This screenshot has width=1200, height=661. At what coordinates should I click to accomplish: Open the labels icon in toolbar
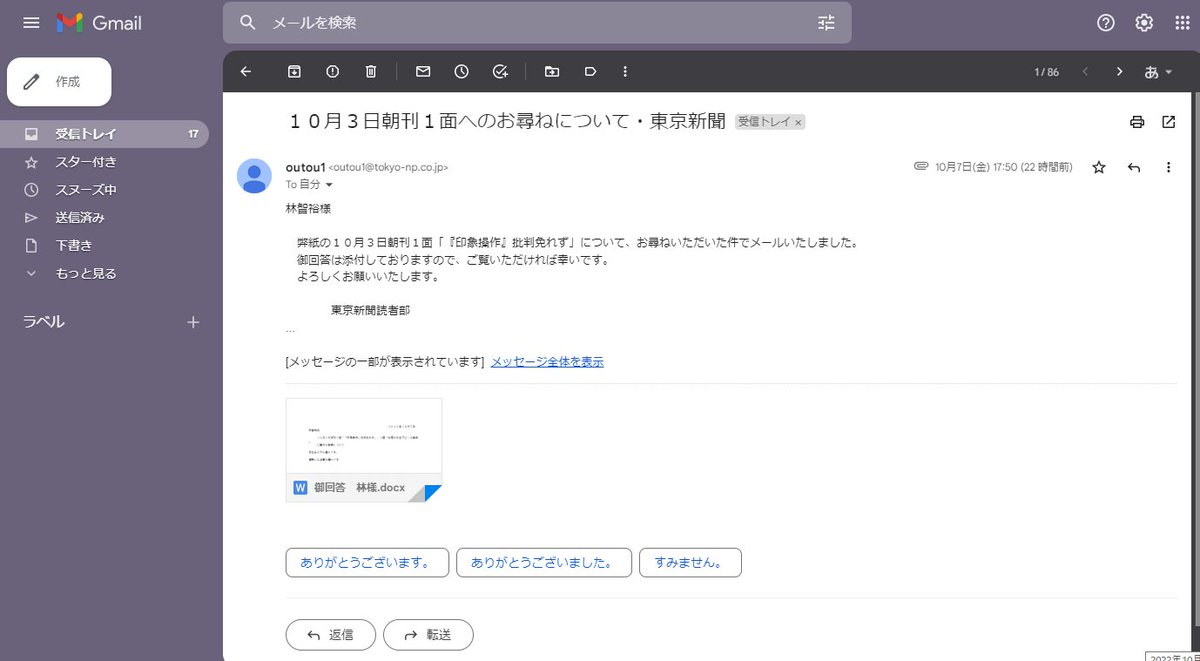click(x=590, y=71)
